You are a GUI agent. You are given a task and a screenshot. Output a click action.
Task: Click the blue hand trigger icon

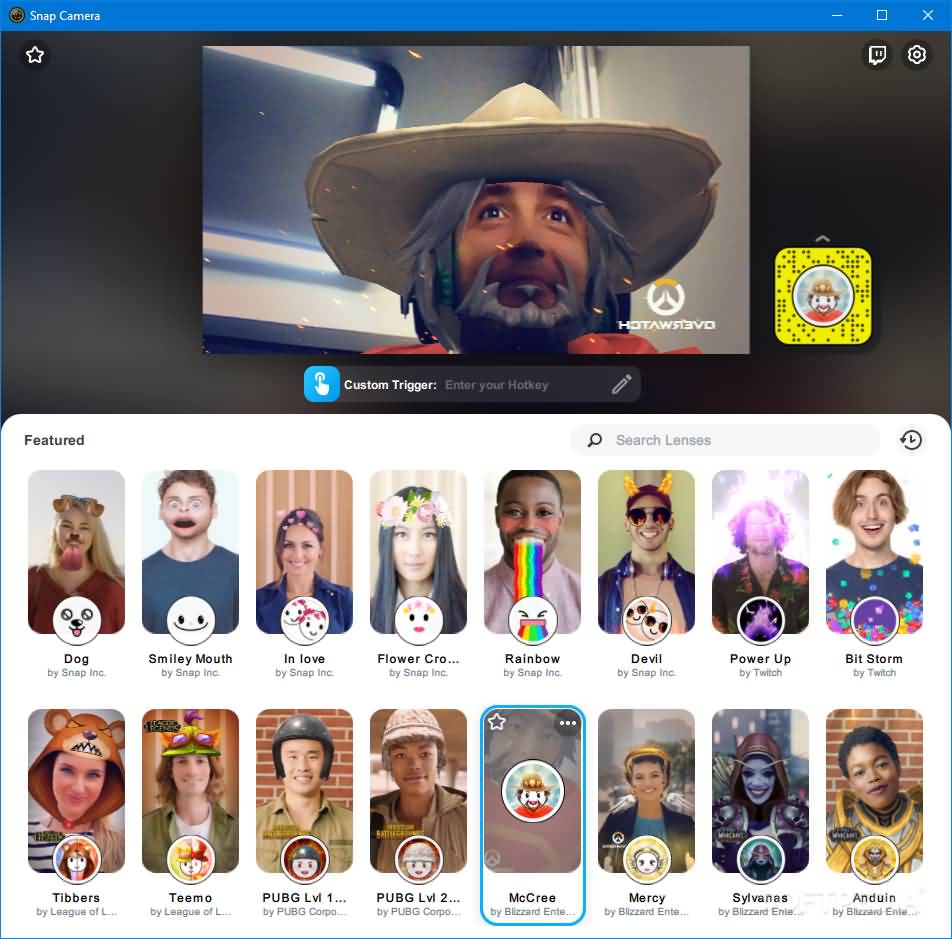point(322,384)
